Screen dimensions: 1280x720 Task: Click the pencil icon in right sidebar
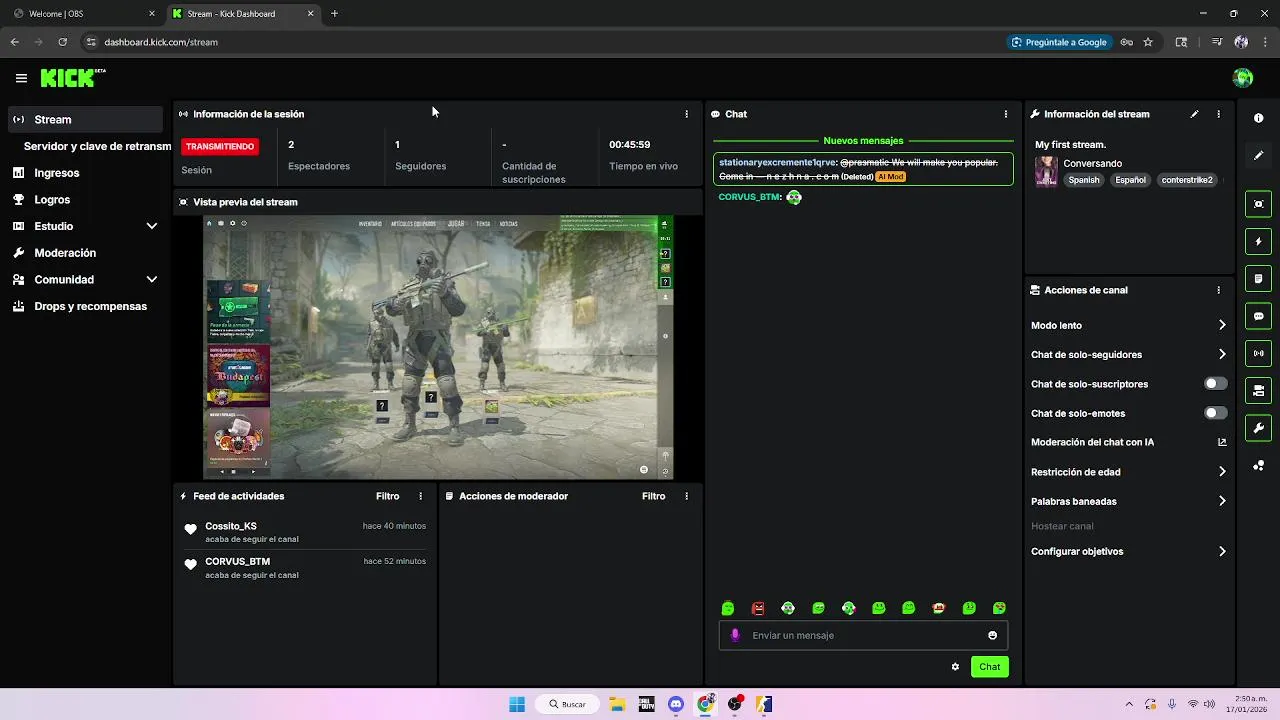1258,156
